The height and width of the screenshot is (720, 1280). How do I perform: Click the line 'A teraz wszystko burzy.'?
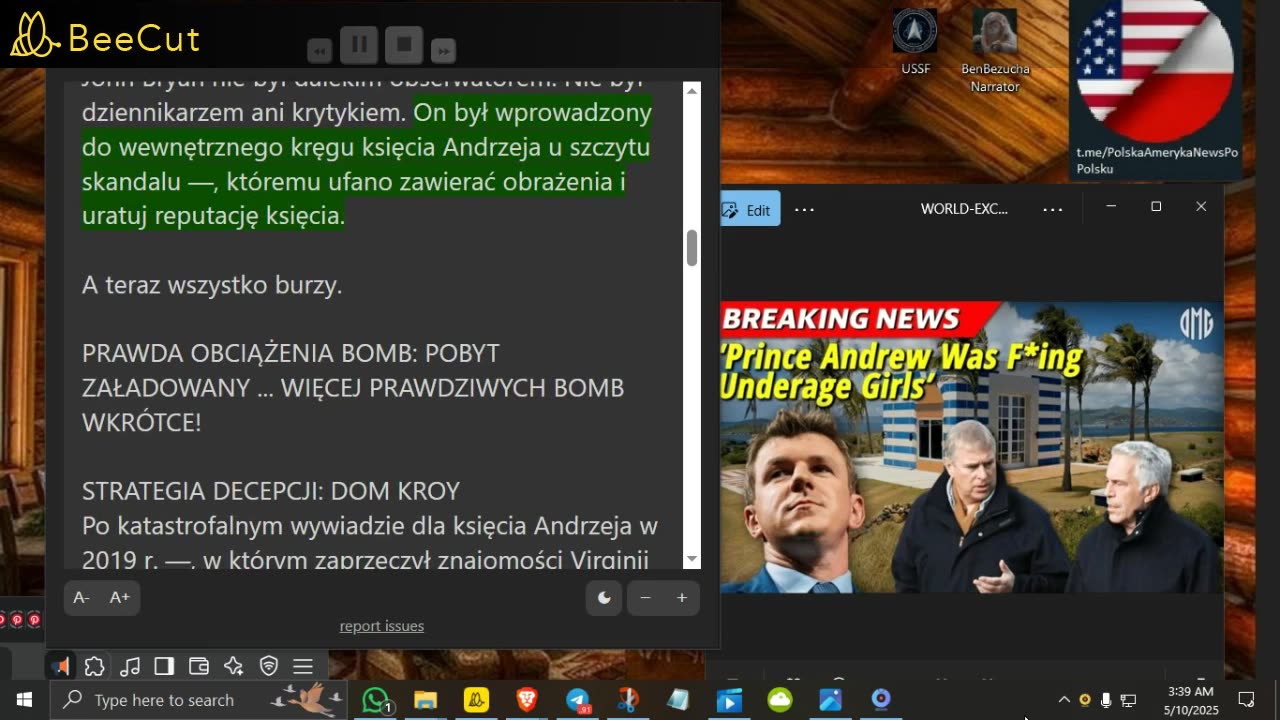tap(212, 285)
